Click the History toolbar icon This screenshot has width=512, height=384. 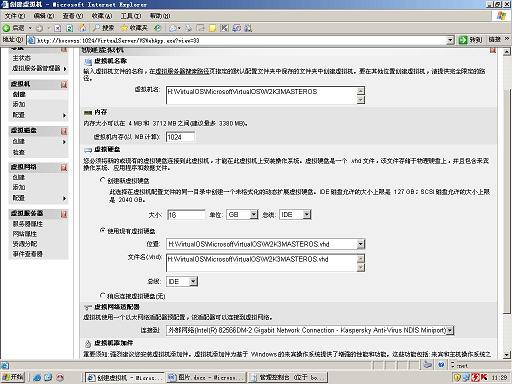[x=157, y=28]
